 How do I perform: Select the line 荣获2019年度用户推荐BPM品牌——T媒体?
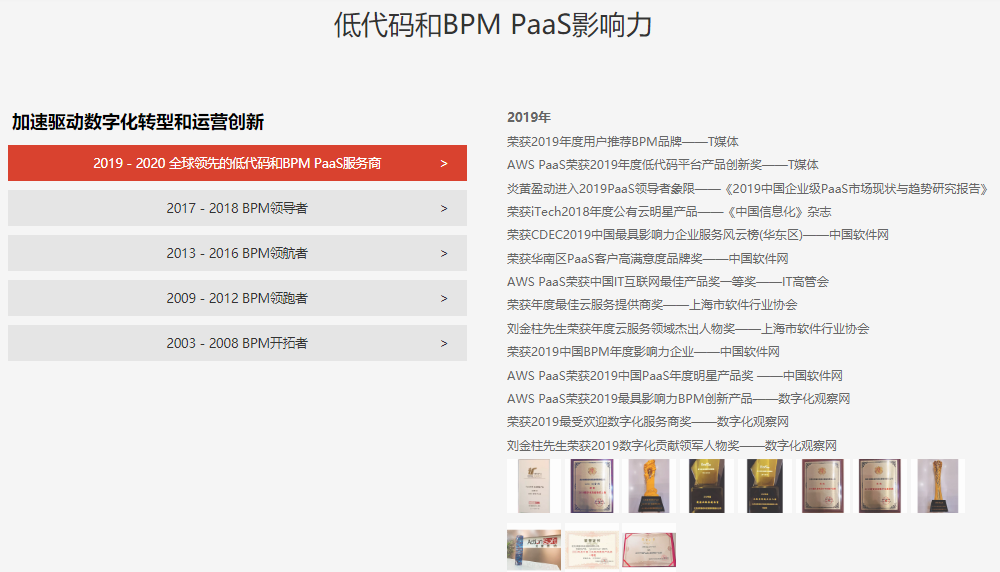[x=622, y=142]
